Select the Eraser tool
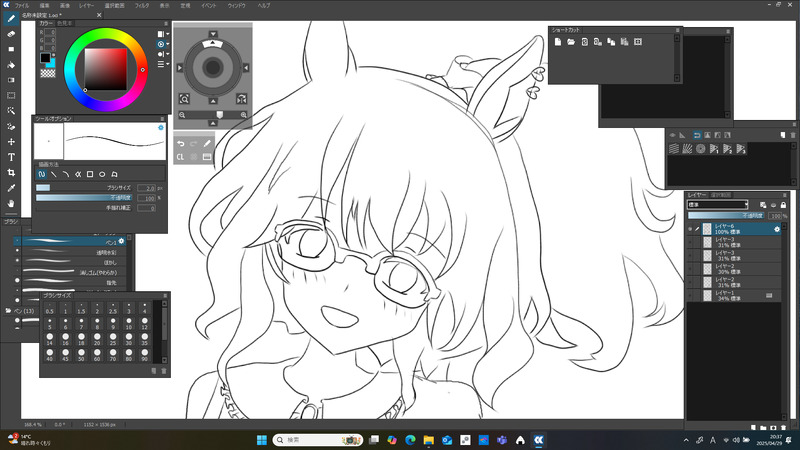The image size is (800, 450). coord(11,34)
